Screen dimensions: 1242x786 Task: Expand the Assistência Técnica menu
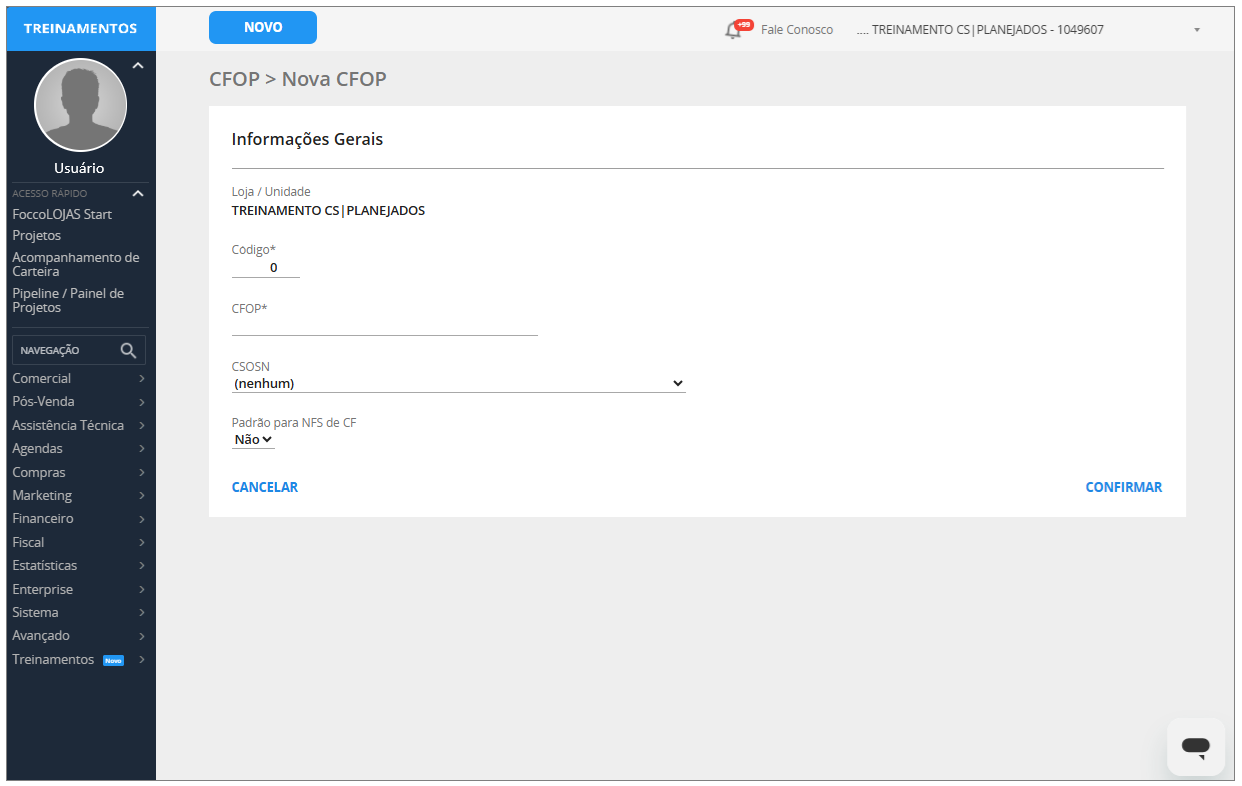pos(80,425)
